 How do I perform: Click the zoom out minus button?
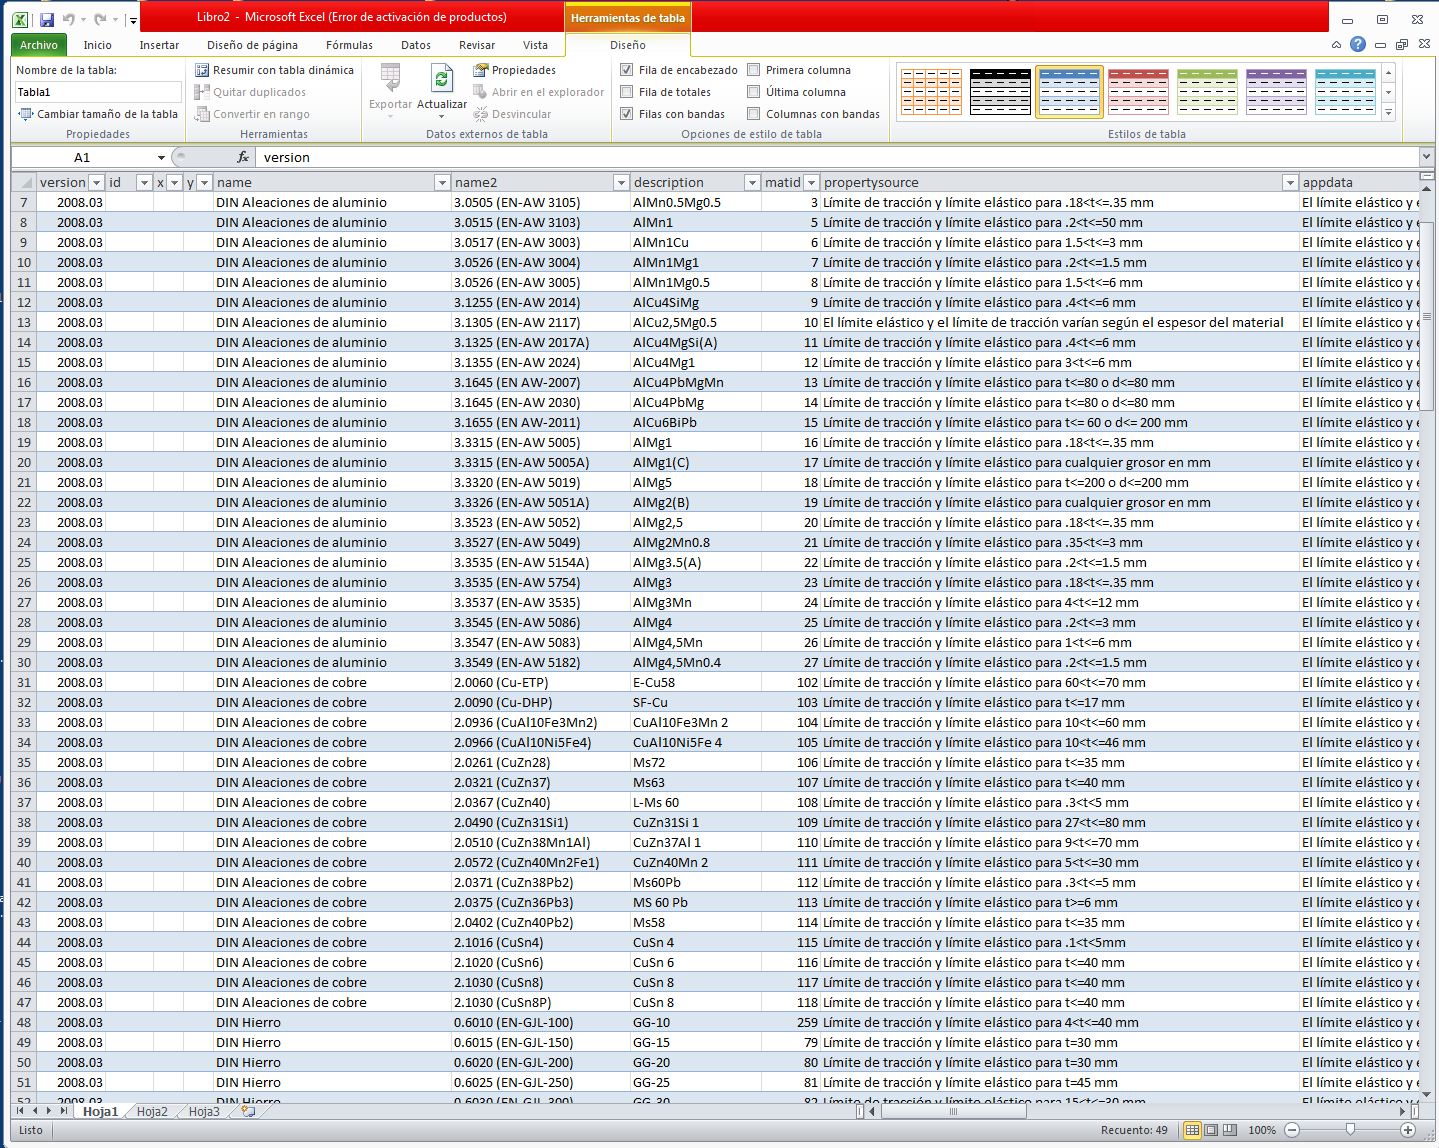click(1291, 1130)
